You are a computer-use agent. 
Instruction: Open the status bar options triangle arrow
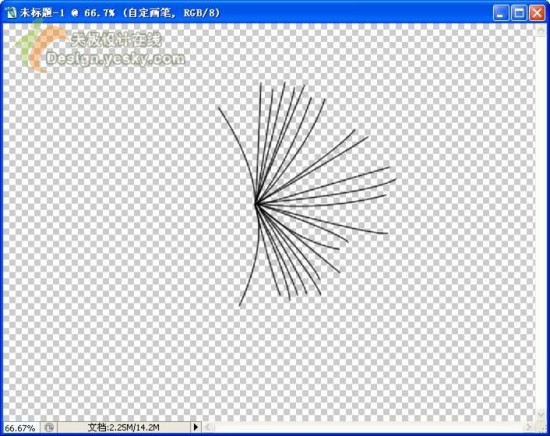[196, 427]
